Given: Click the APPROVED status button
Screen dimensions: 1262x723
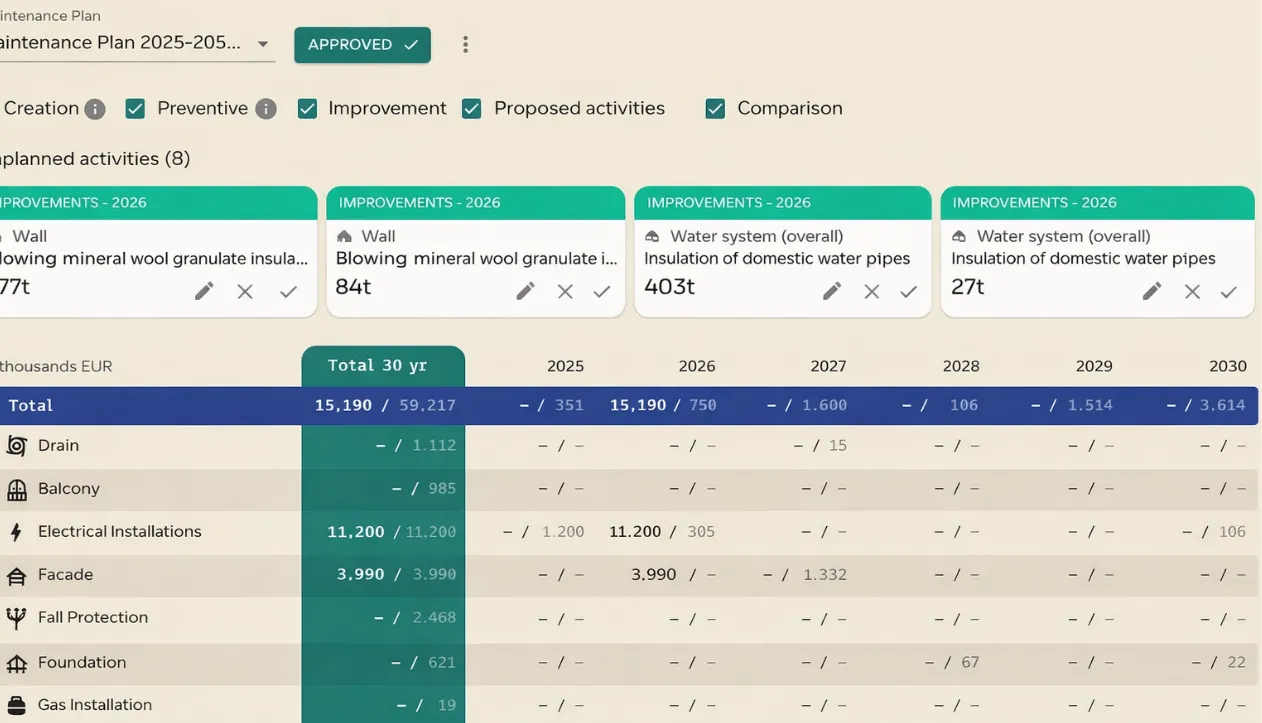Looking at the screenshot, I should [x=362, y=45].
